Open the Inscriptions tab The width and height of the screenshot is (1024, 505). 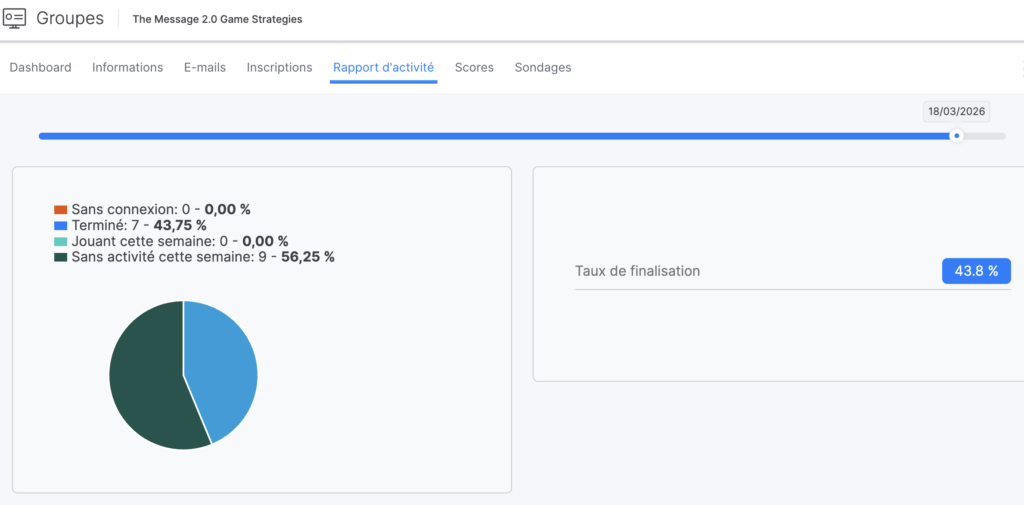click(279, 67)
